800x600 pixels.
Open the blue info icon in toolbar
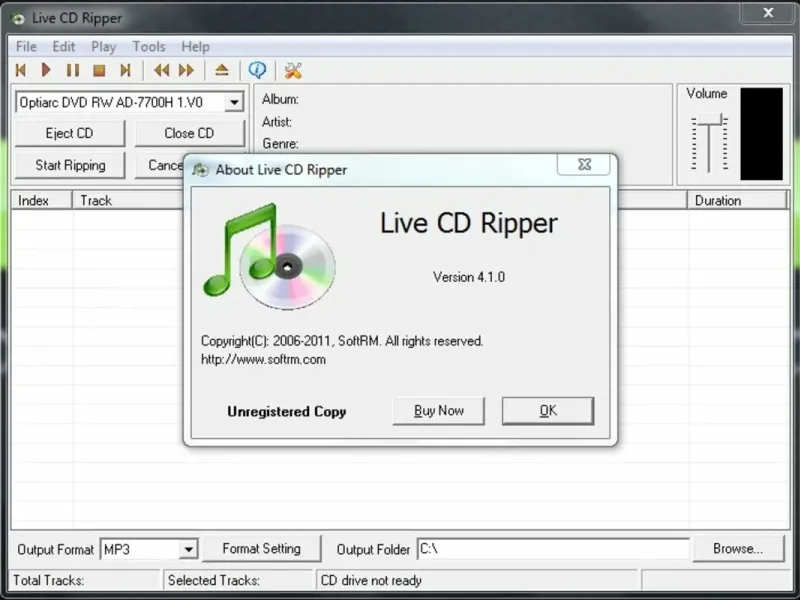tap(257, 70)
